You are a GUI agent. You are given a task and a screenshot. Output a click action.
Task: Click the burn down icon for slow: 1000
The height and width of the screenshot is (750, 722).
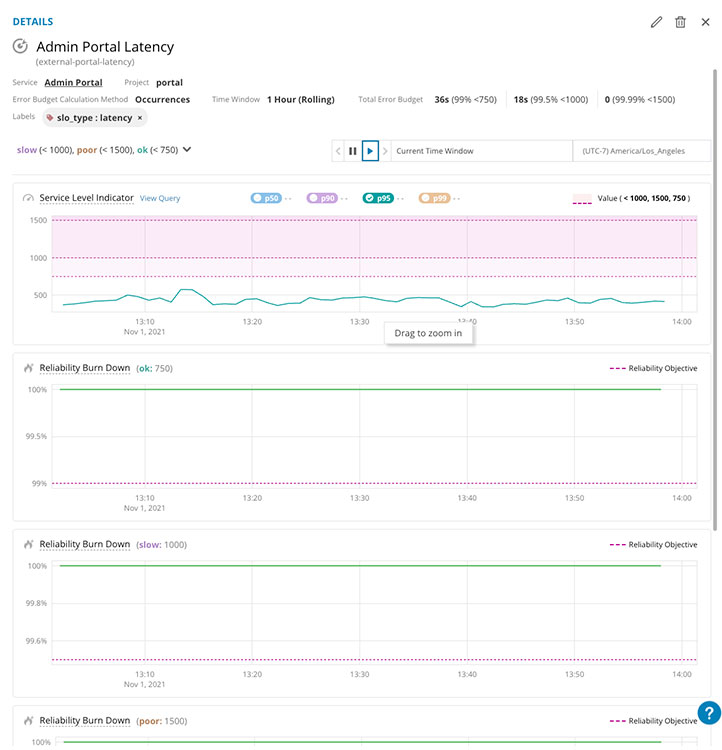point(28,545)
